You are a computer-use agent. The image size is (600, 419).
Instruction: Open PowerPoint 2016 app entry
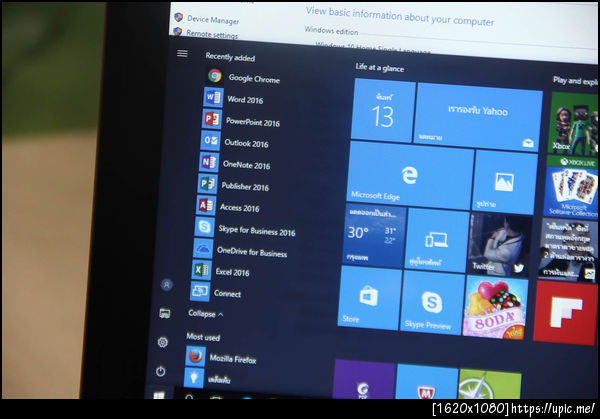tap(241, 120)
